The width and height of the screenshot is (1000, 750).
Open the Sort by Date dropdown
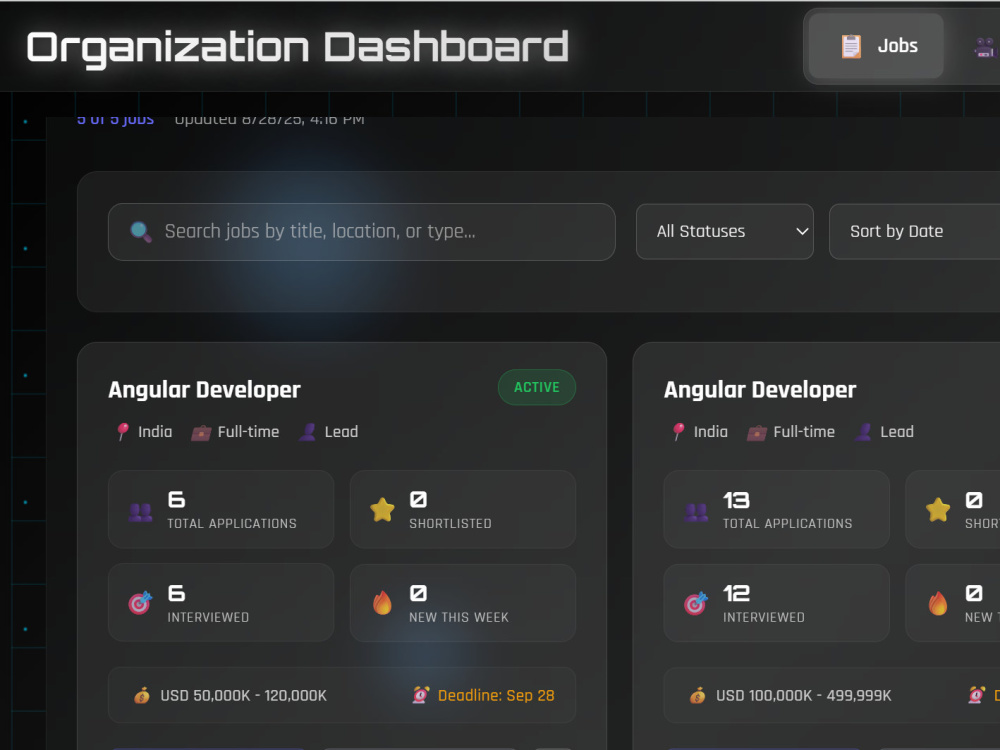[x=915, y=232]
